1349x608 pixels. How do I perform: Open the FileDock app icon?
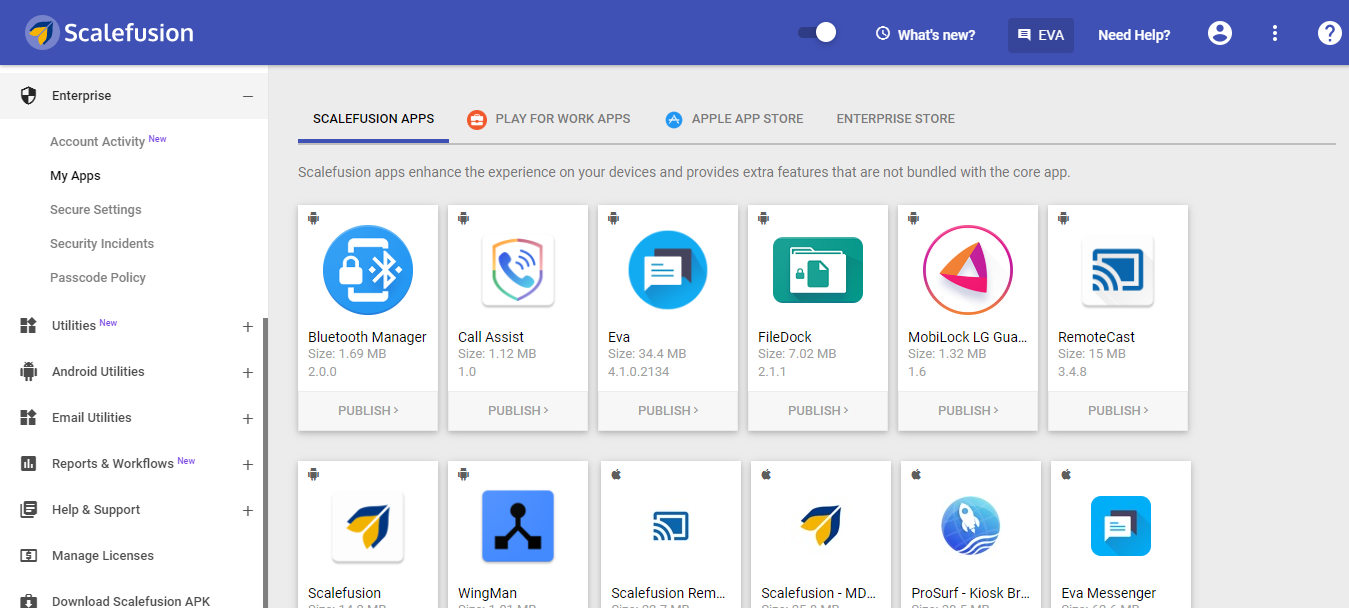pos(818,270)
